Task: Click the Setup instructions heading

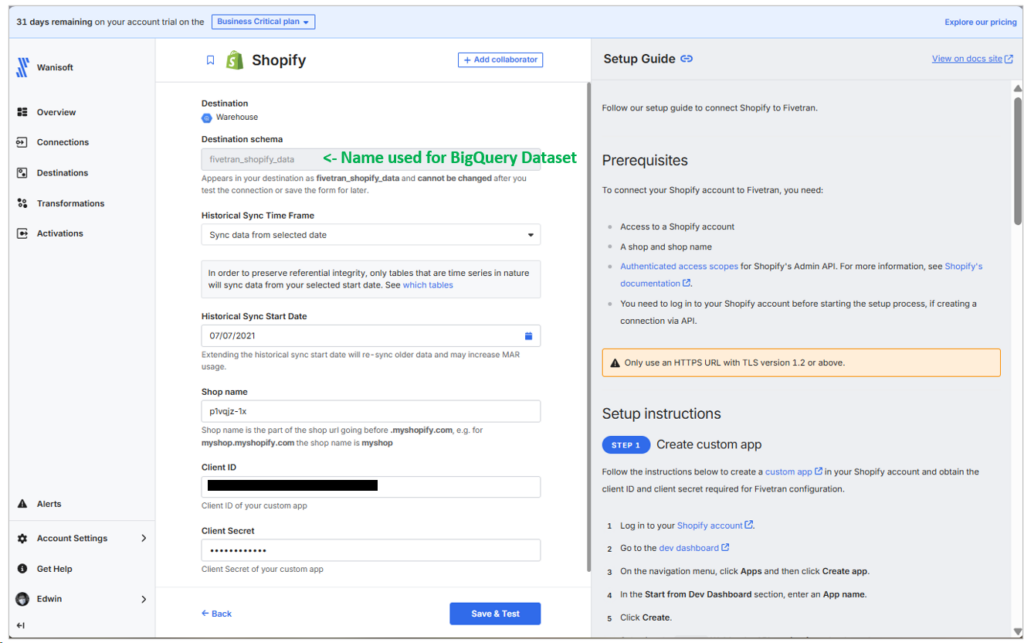Action: pyautogui.click(x=661, y=414)
